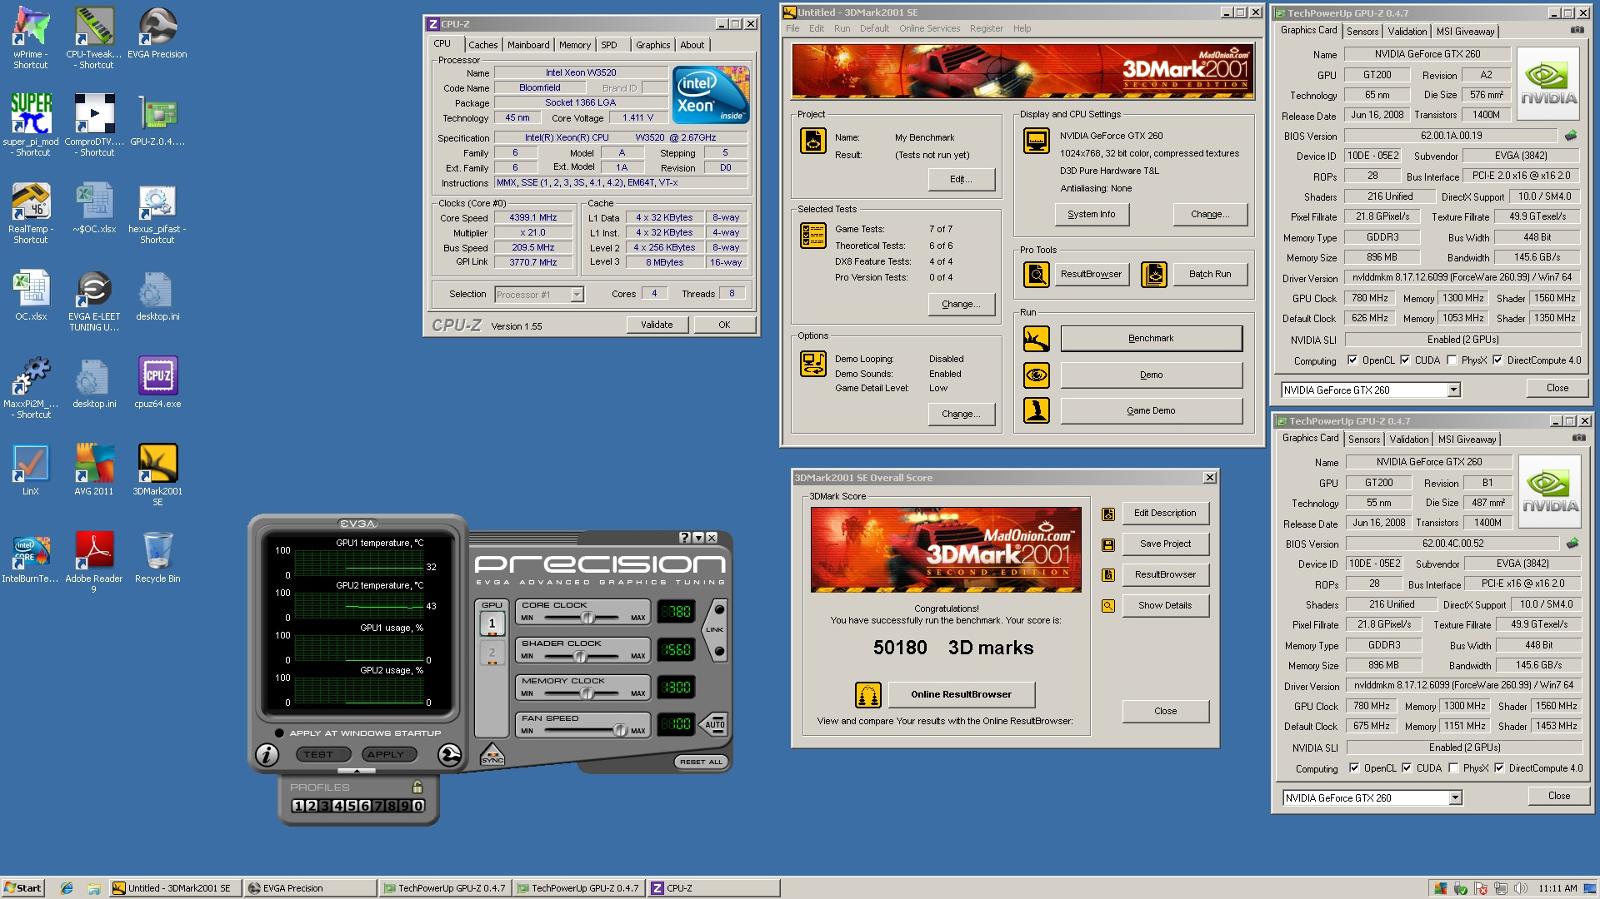This screenshot has height=899, width=1600.
Task: Click the Game Demo icon in 3DMark2001
Action: 1036,411
